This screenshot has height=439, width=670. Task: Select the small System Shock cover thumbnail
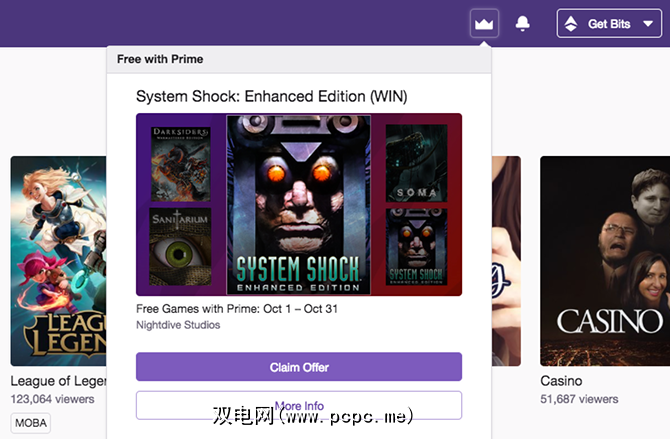(417, 247)
